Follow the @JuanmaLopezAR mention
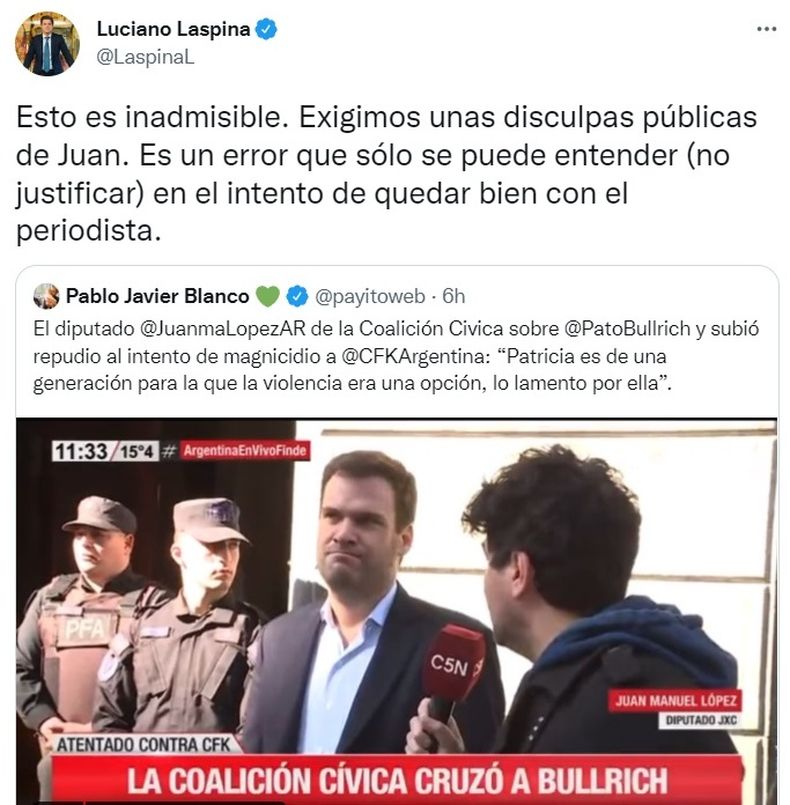The height and width of the screenshot is (805, 790). point(223,329)
